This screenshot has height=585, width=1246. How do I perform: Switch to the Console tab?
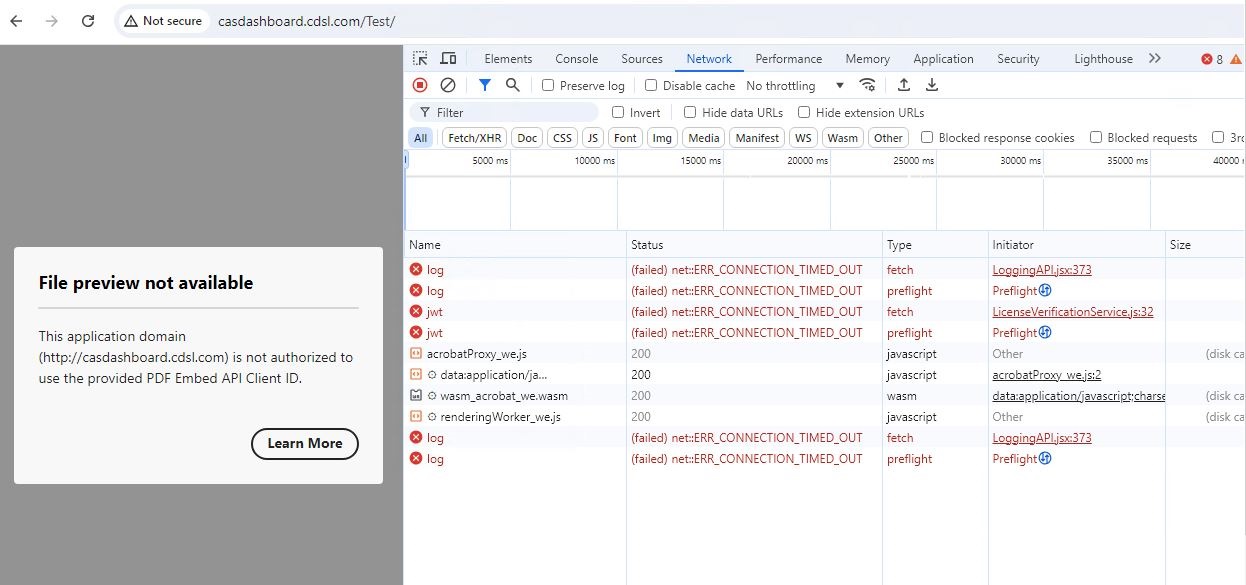coord(576,58)
